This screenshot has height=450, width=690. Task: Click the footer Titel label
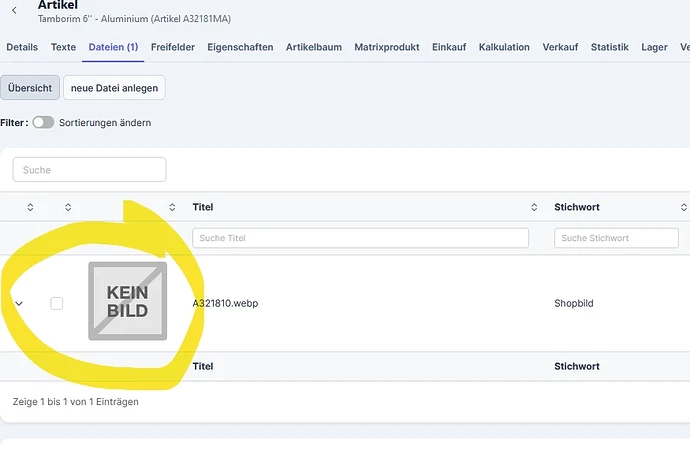[203, 366]
